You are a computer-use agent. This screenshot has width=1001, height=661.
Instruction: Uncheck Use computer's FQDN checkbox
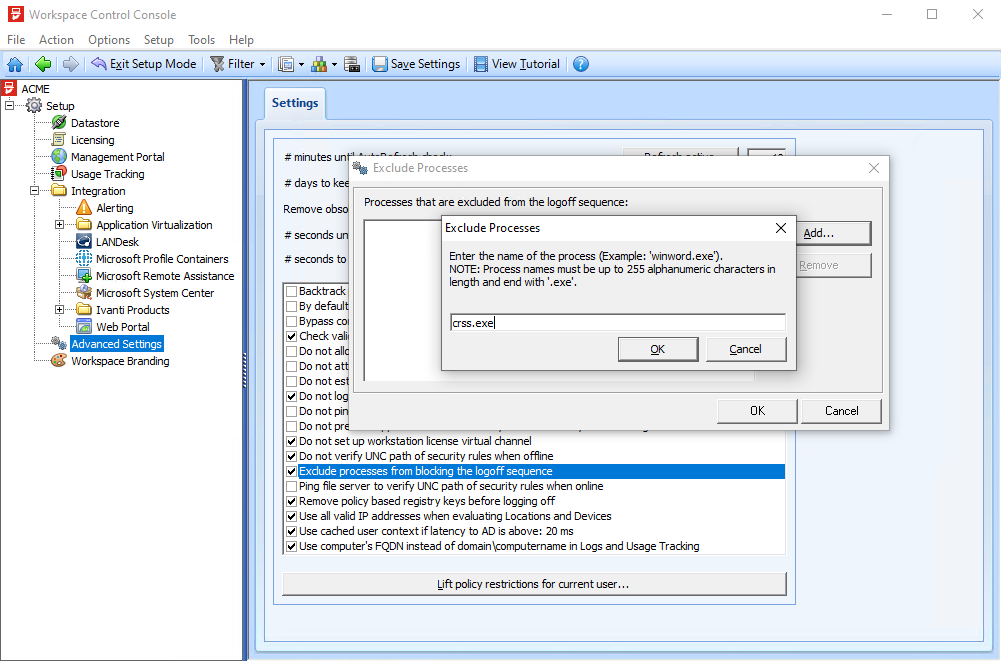[292, 546]
